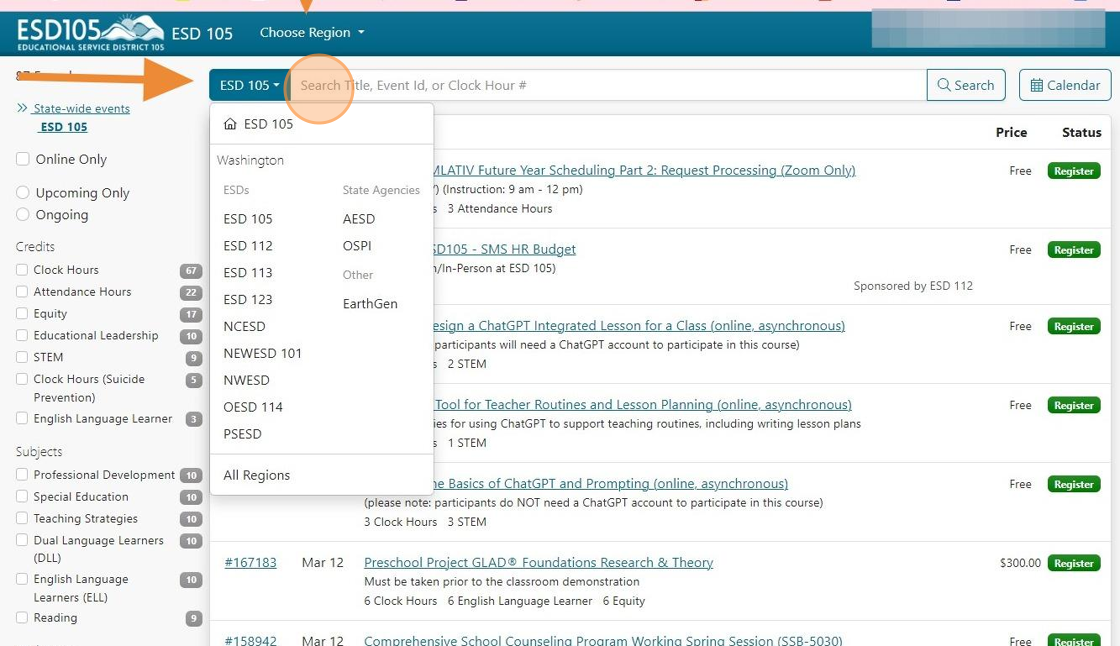Choose PSESD from region list
The width and height of the screenshot is (1120, 646).
click(242, 434)
